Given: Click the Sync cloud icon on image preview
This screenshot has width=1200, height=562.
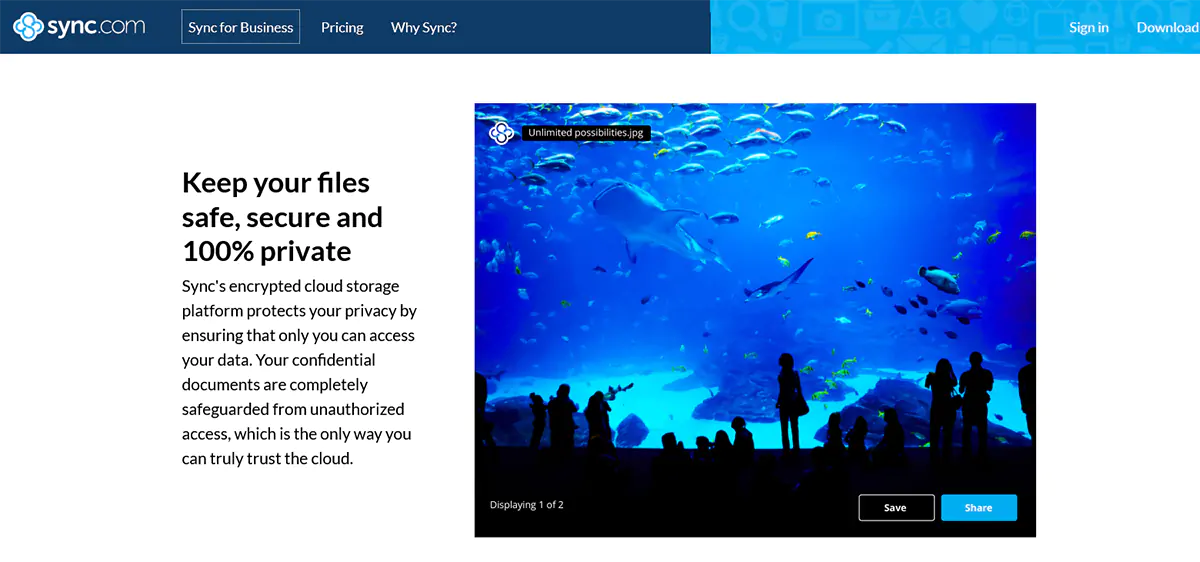Looking at the screenshot, I should click(501, 133).
